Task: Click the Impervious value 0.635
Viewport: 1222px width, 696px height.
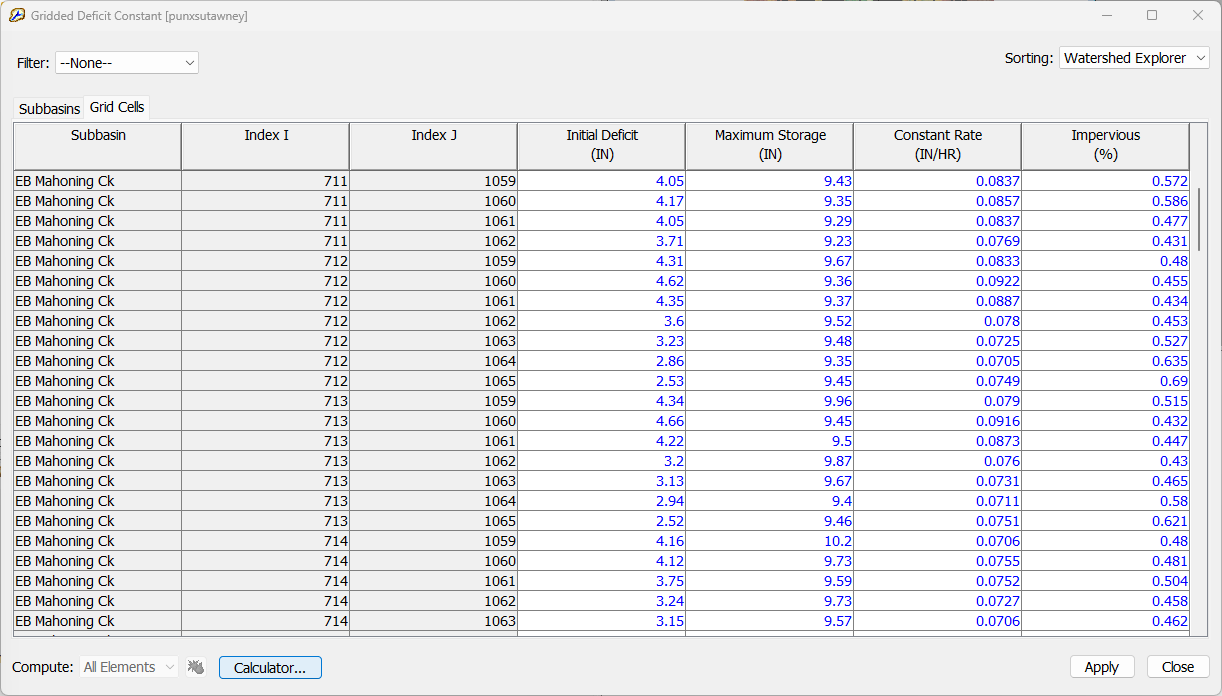Action: (1106, 361)
